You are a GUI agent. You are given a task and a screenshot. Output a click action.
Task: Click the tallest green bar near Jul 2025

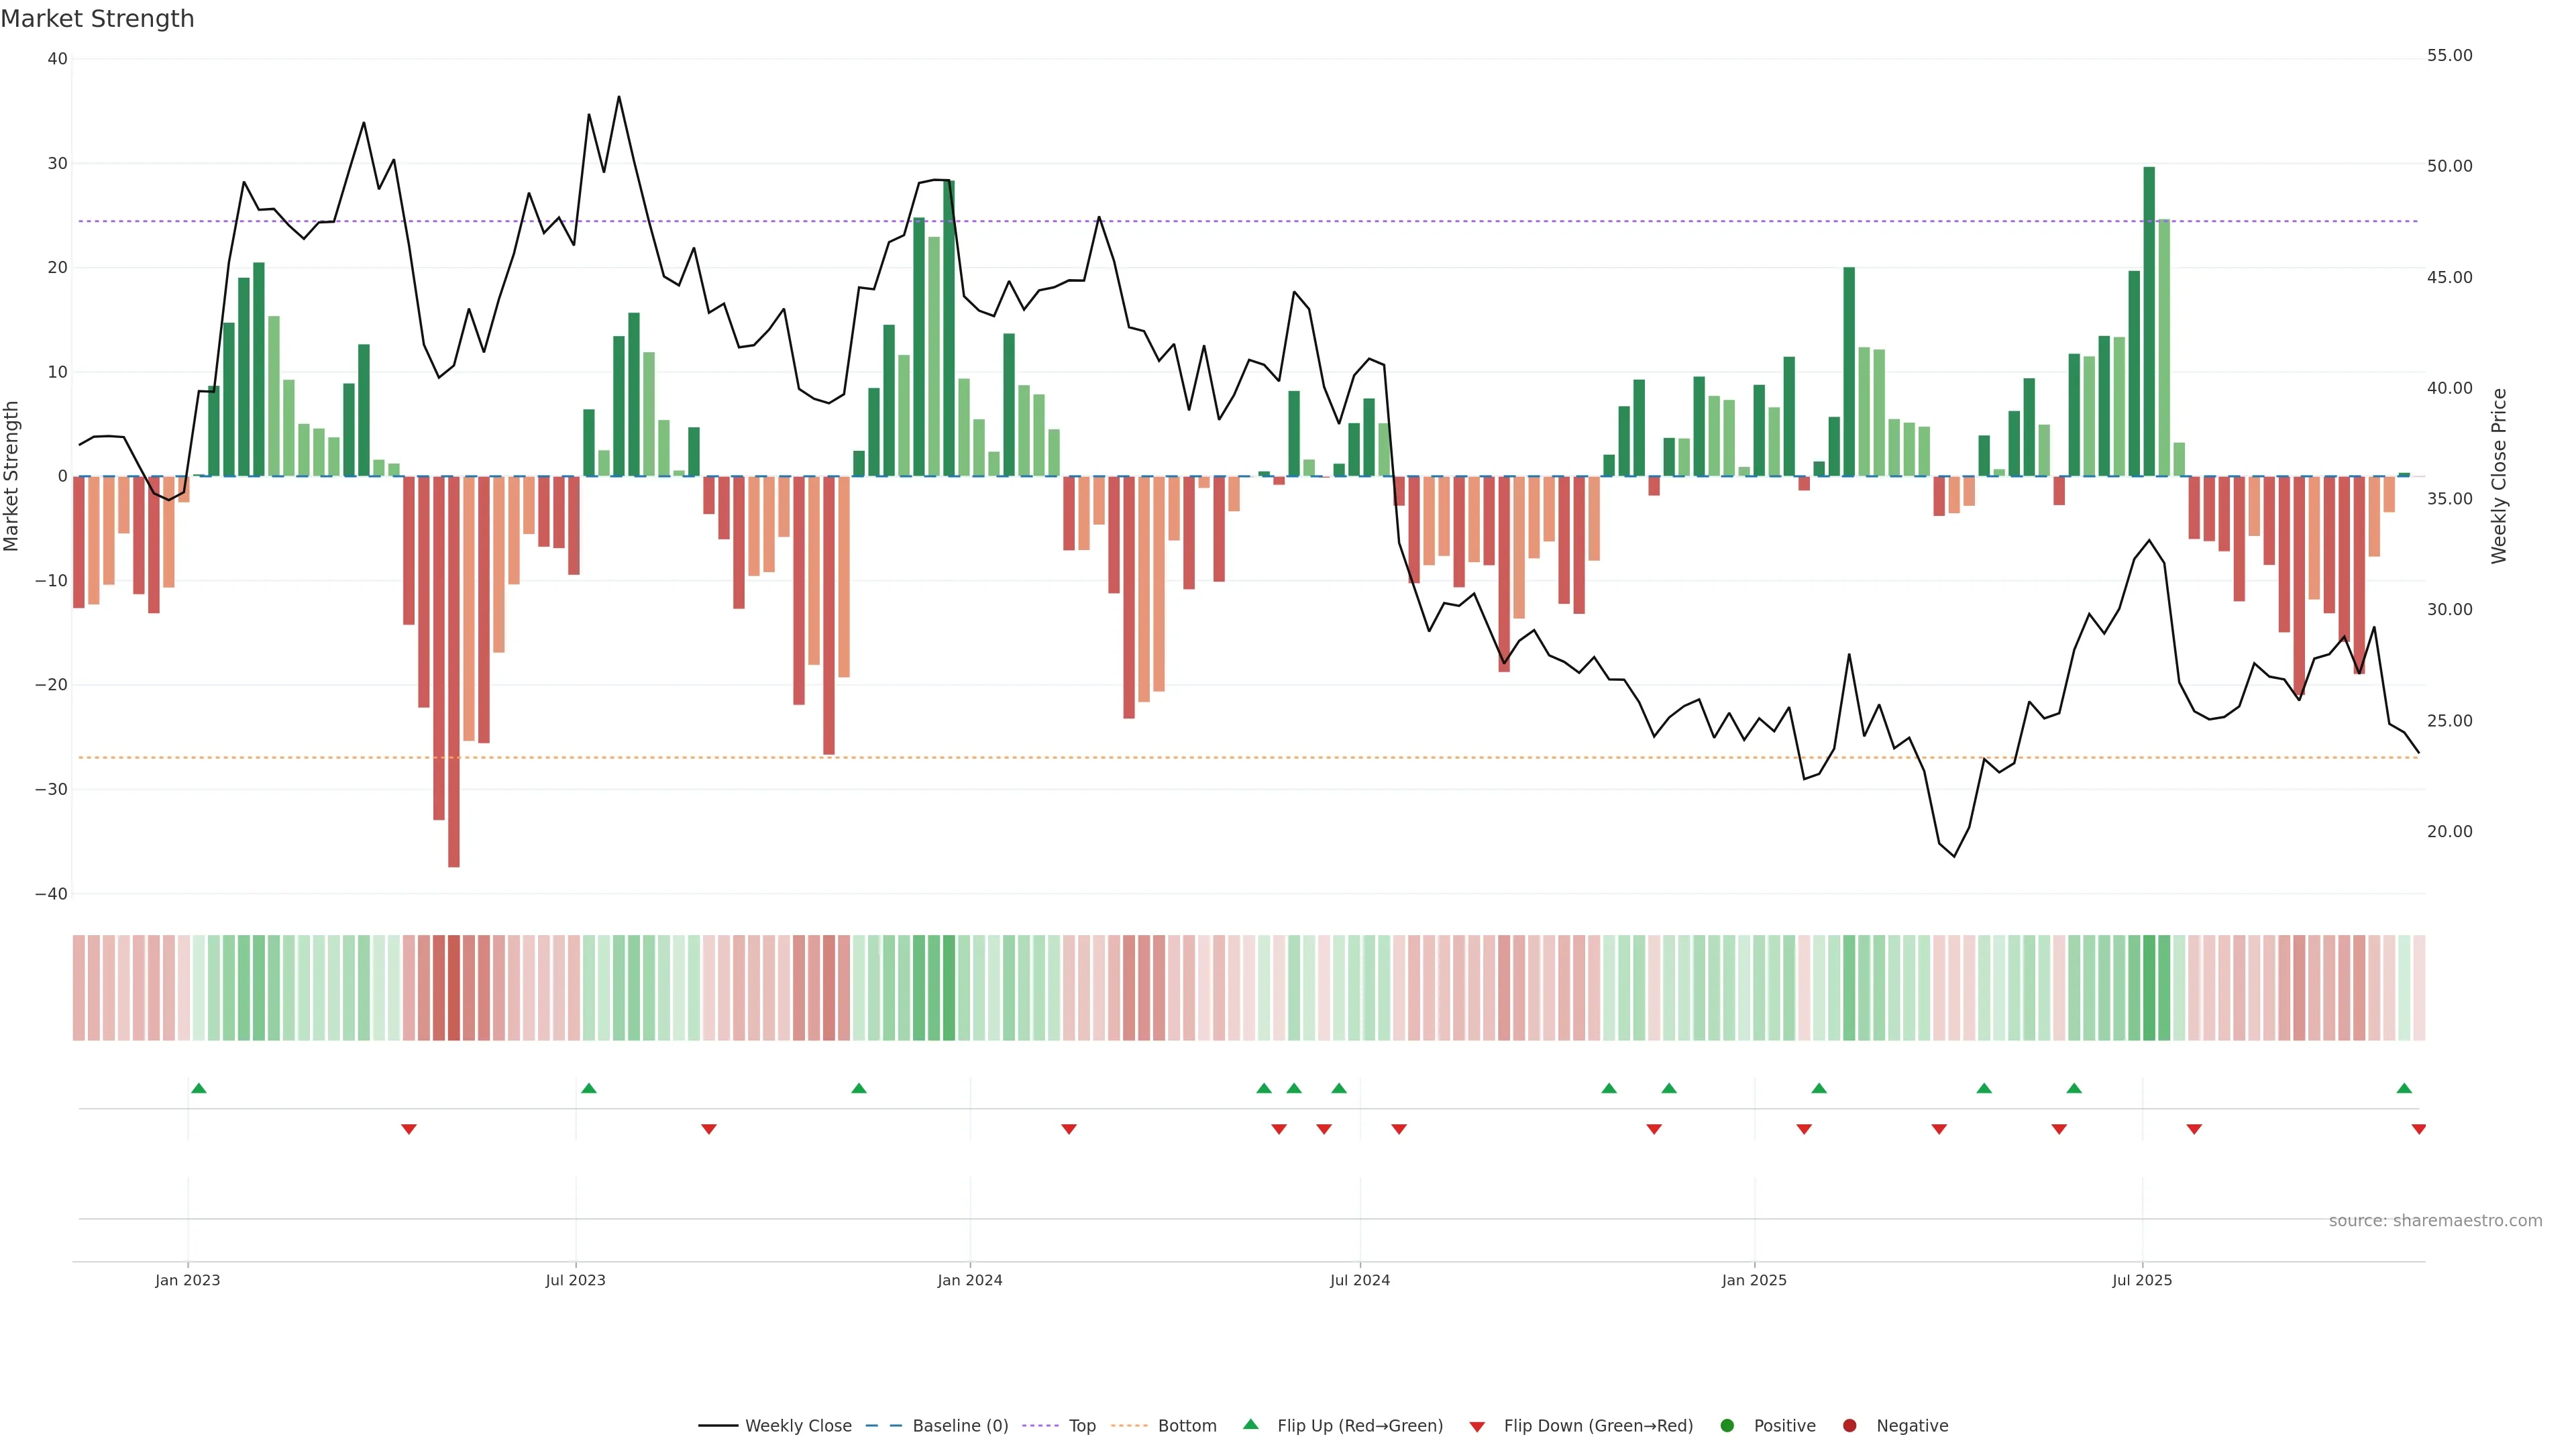point(2149,320)
